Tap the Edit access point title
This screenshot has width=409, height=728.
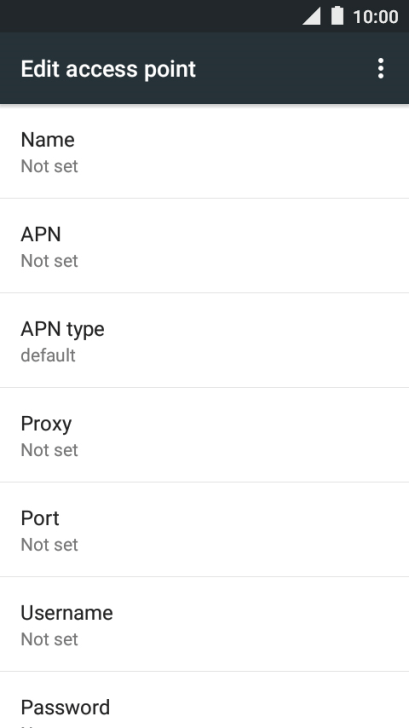108,69
